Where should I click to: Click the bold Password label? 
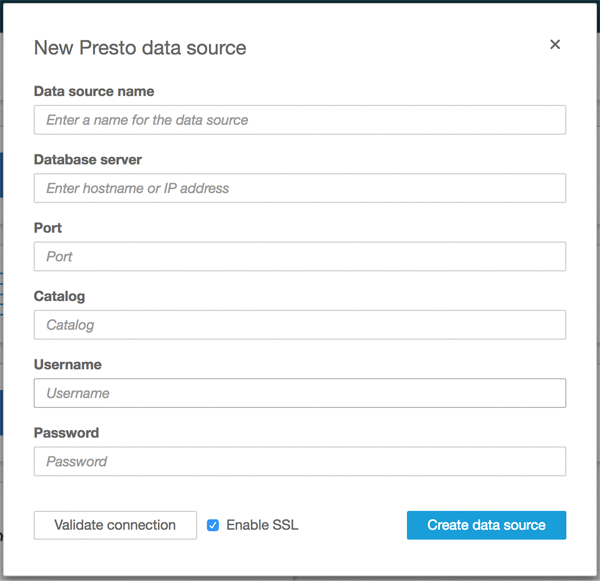pos(67,433)
